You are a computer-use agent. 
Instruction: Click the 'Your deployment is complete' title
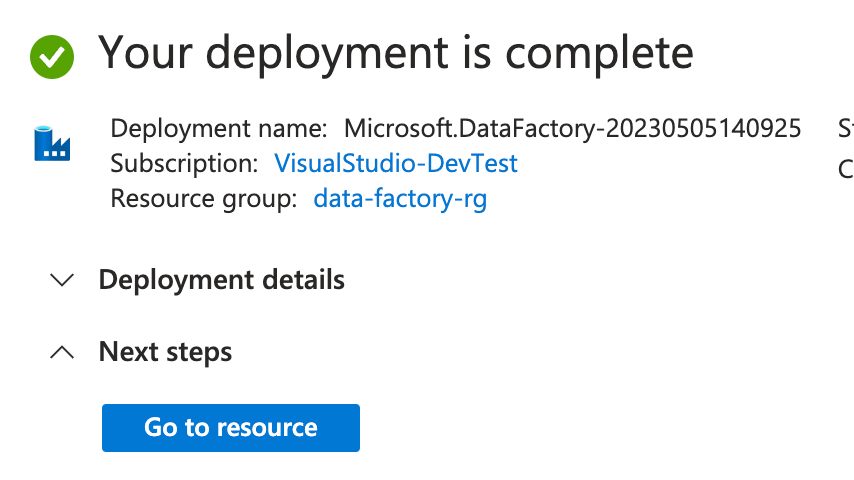tap(395, 53)
